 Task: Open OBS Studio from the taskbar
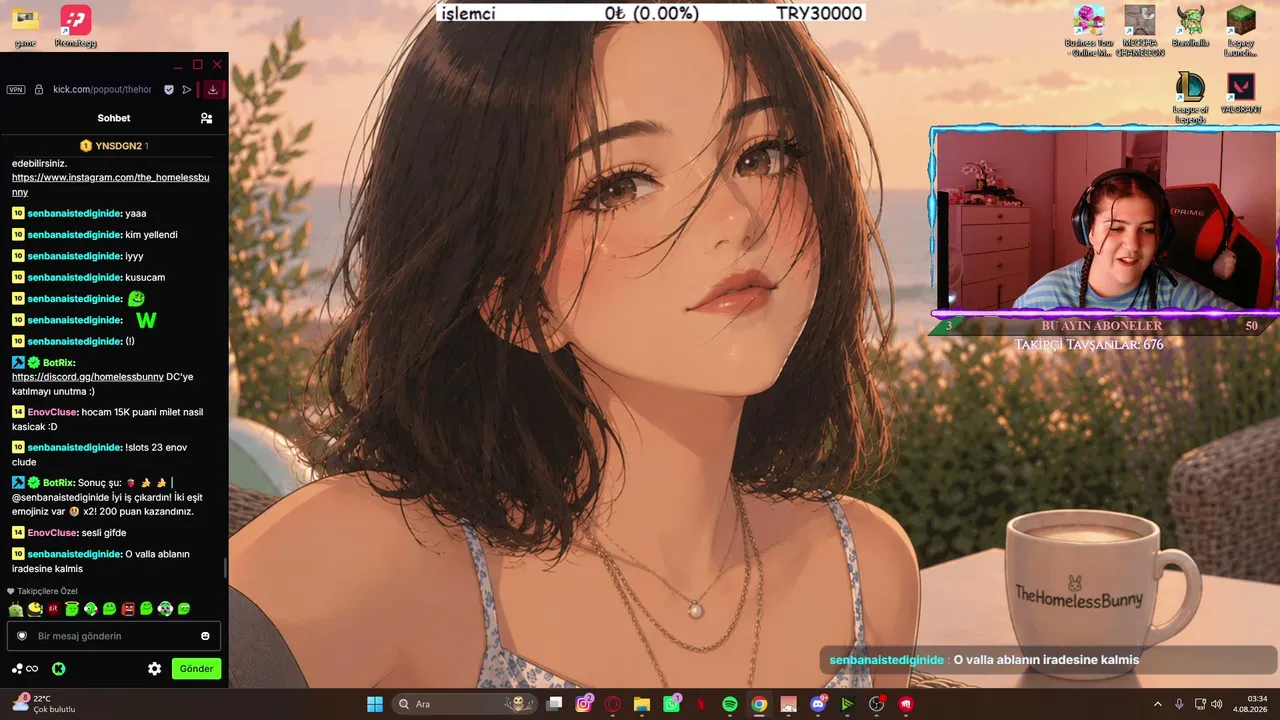(x=877, y=704)
